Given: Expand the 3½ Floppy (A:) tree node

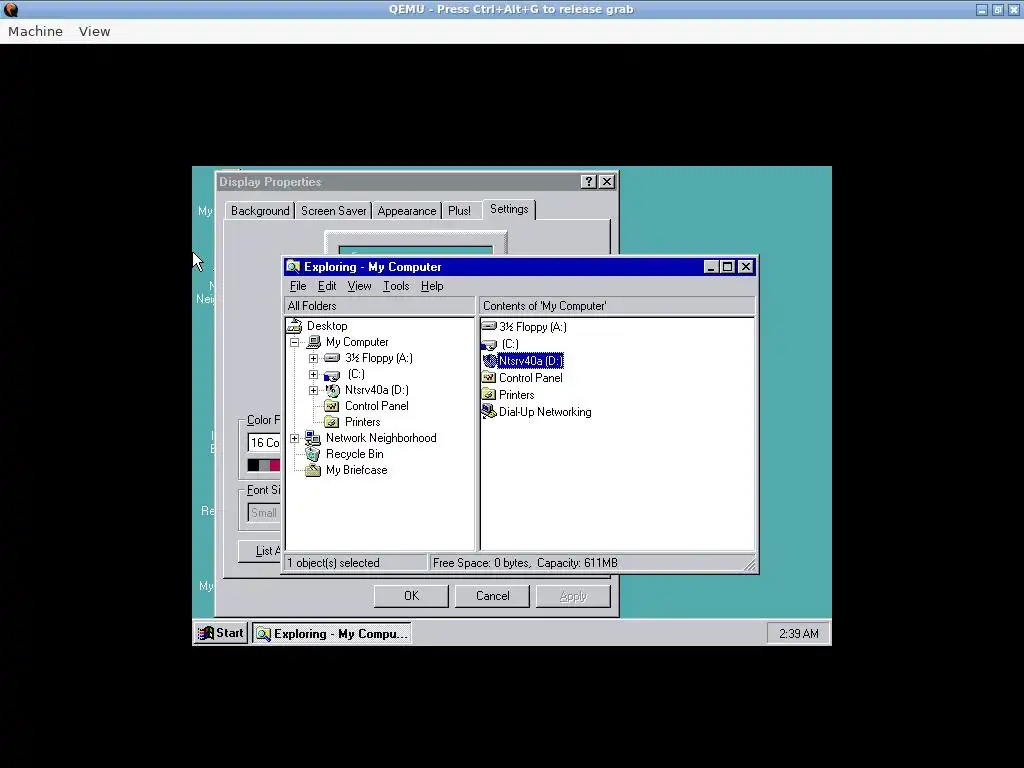Looking at the screenshot, I should pyautogui.click(x=313, y=358).
